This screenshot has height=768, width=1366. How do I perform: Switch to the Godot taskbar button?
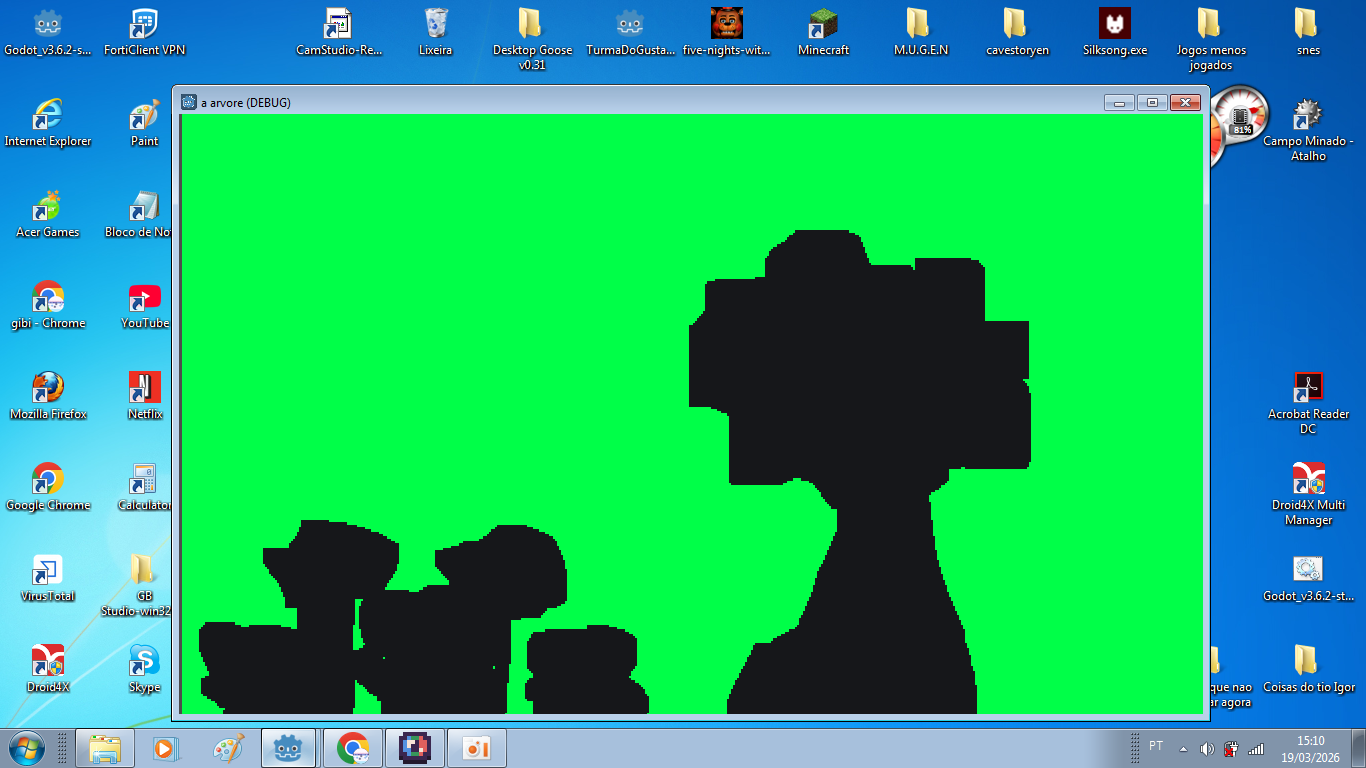coord(289,747)
